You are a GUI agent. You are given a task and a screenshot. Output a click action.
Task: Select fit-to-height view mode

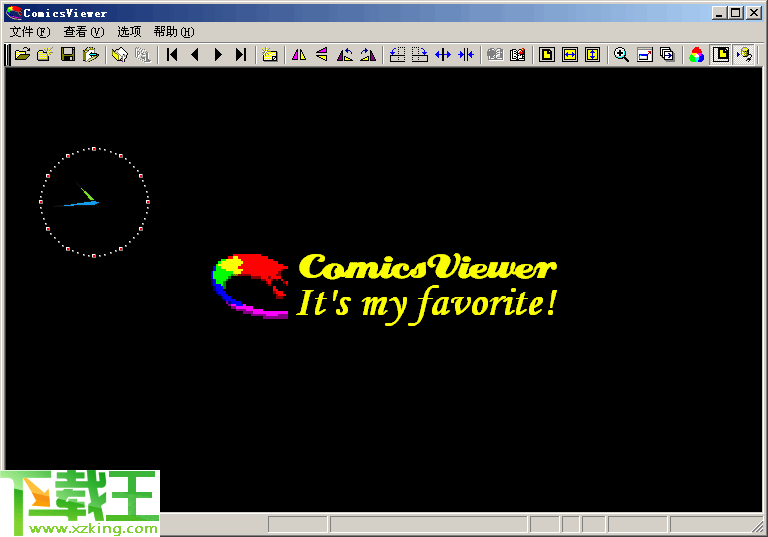(x=593, y=54)
